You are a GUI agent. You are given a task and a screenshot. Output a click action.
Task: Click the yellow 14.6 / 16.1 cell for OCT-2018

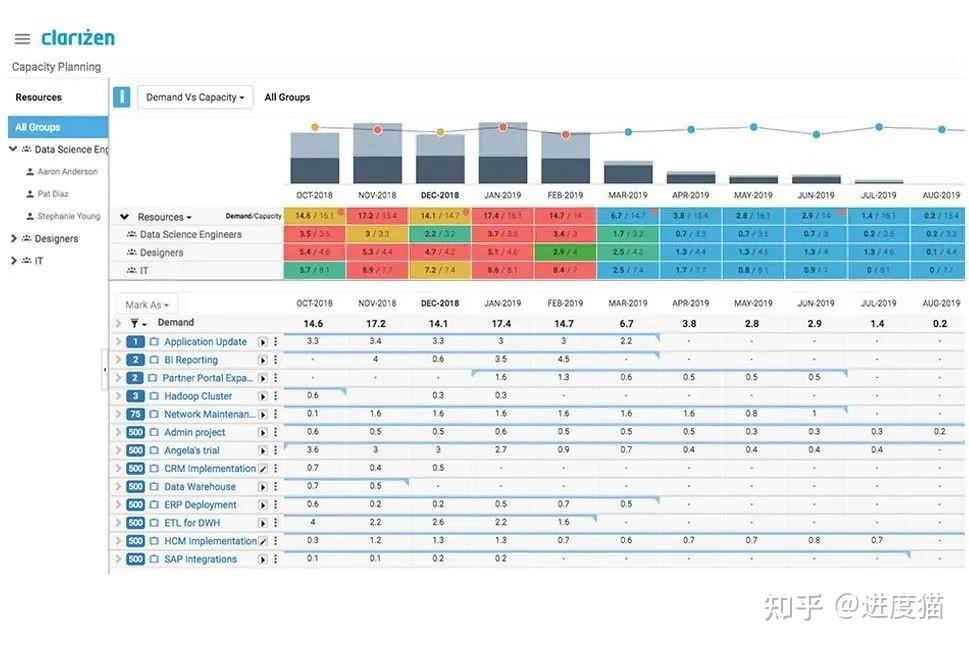(315, 216)
